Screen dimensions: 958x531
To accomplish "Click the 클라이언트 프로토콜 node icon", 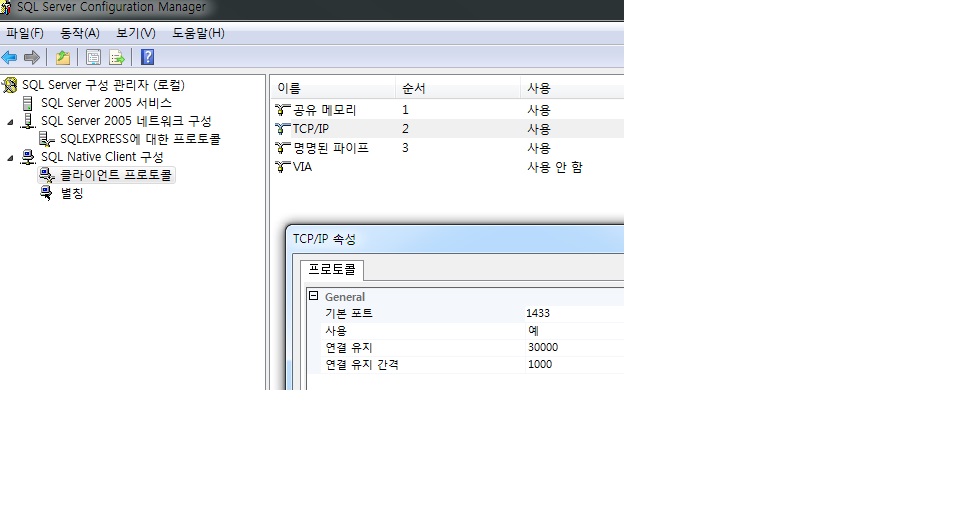I will pos(46,175).
